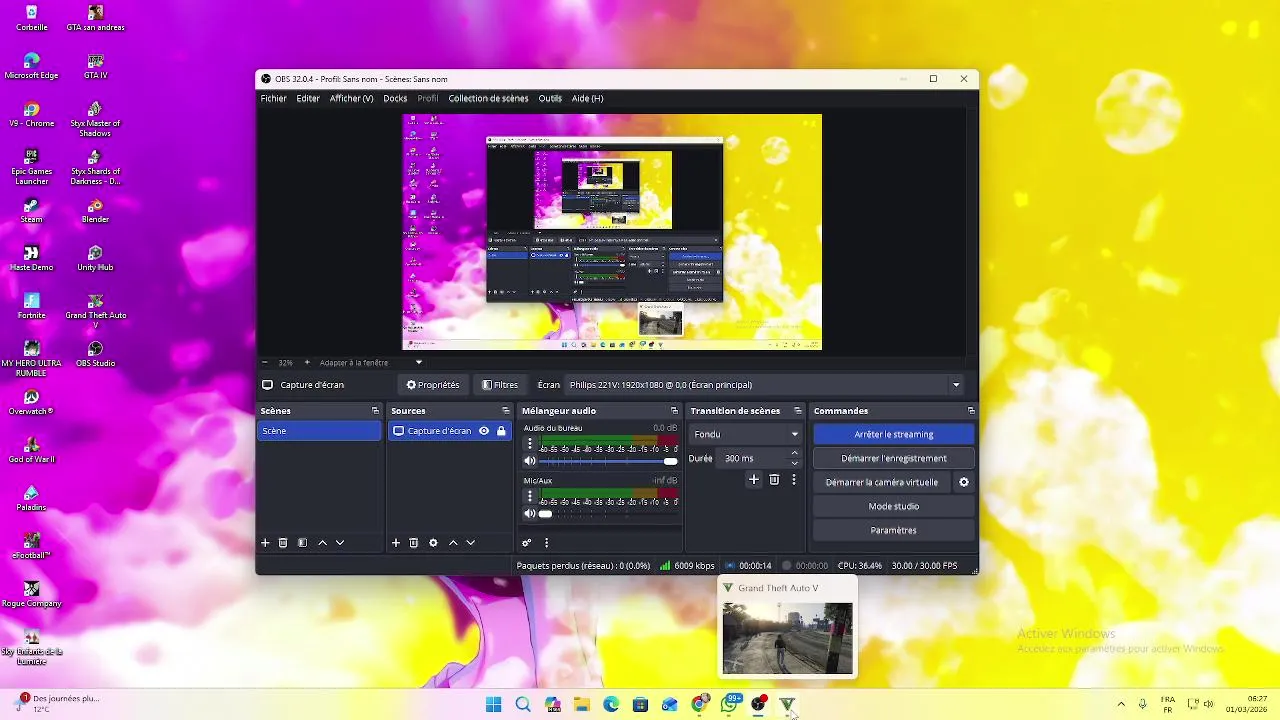This screenshot has height=720, width=1280.
Task: Open source Filtres button
Action: tap(500, 385)
